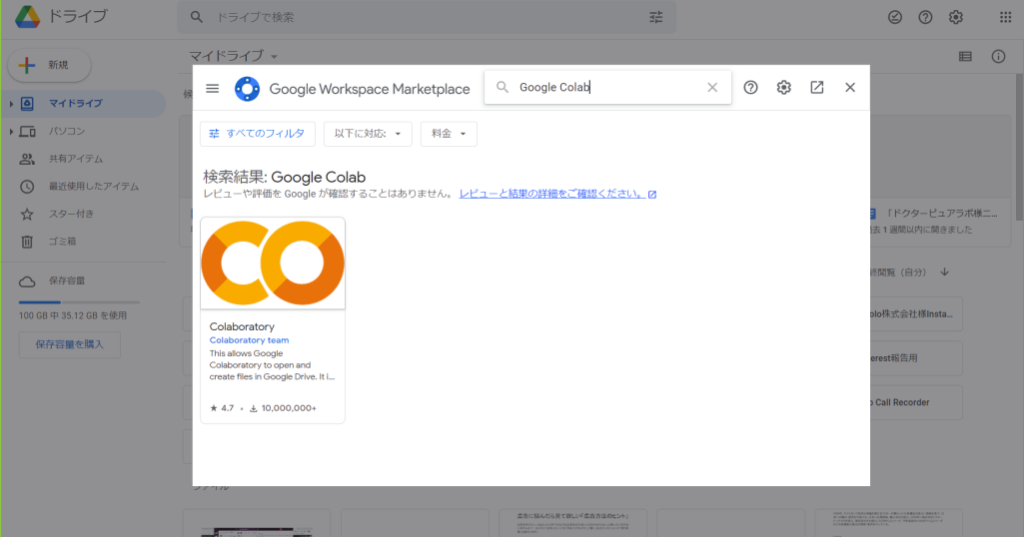
Task: Click the 4.7 star rating
Action: click(221, 408)
